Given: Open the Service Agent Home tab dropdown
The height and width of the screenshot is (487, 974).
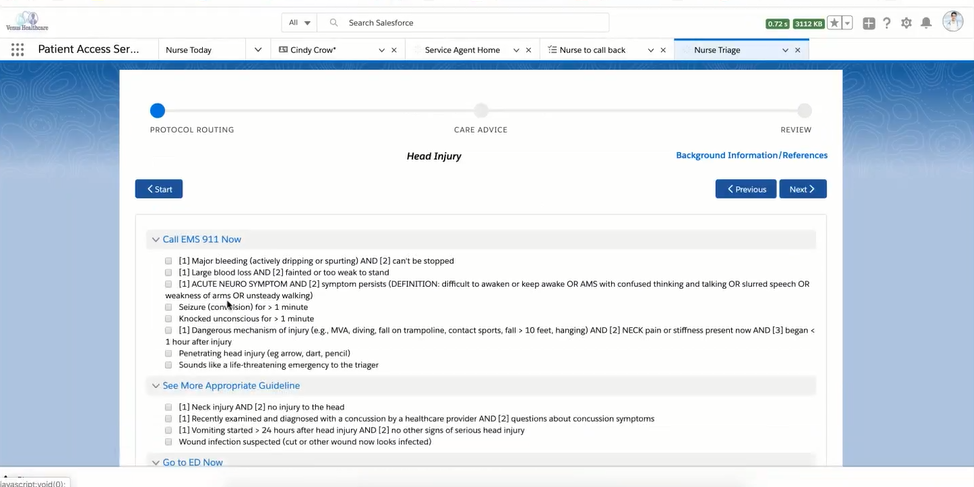Looking at the screenshot, I should pos(516,50).
